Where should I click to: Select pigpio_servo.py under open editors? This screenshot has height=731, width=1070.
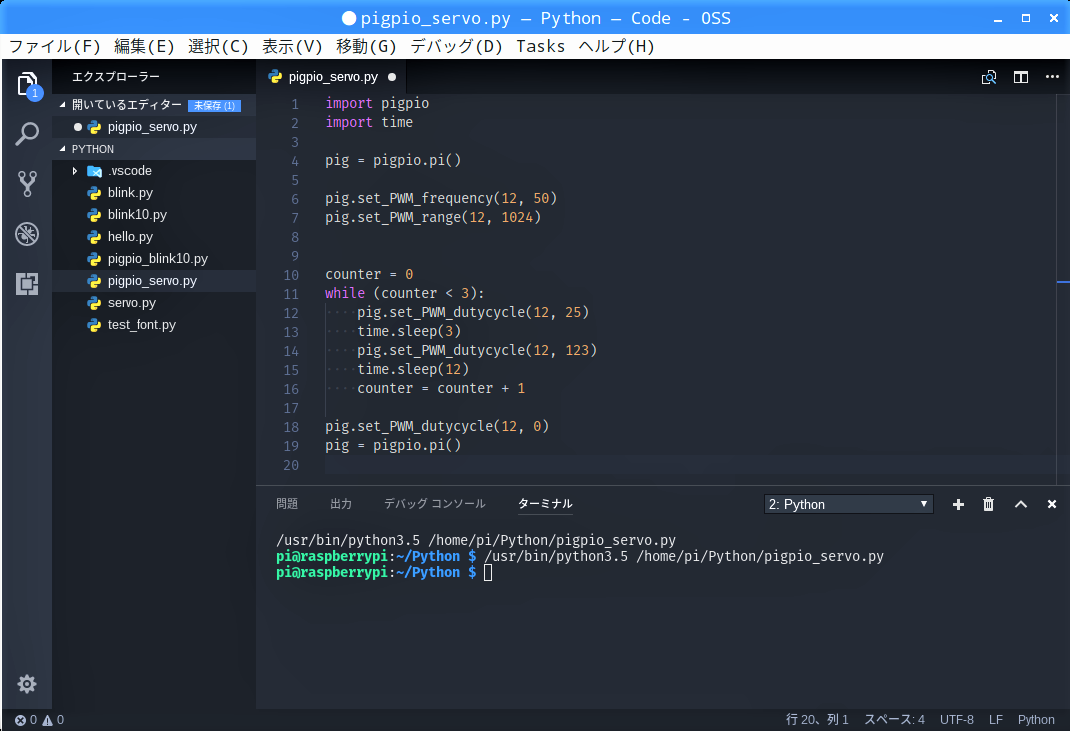(x=154, y=127)
